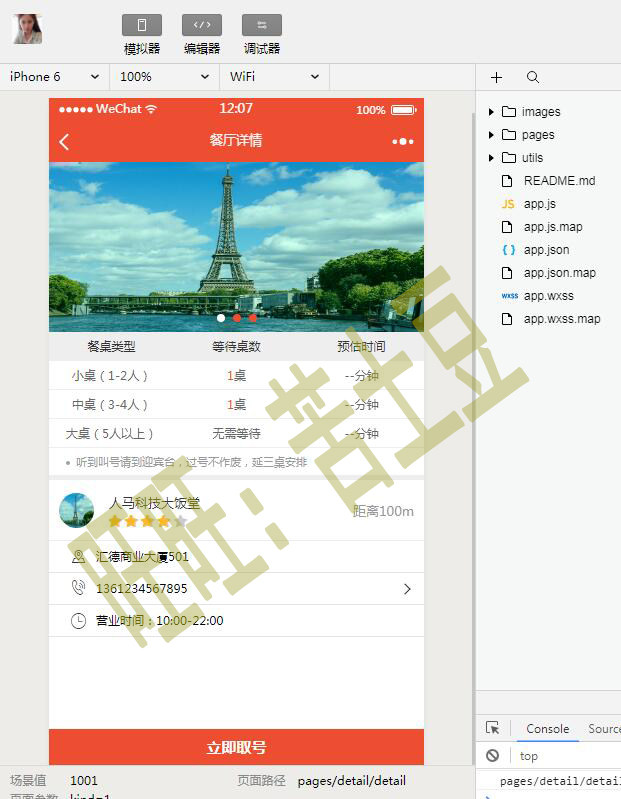
Task: Click the phone icon beside number
Action: pos(78,588)
